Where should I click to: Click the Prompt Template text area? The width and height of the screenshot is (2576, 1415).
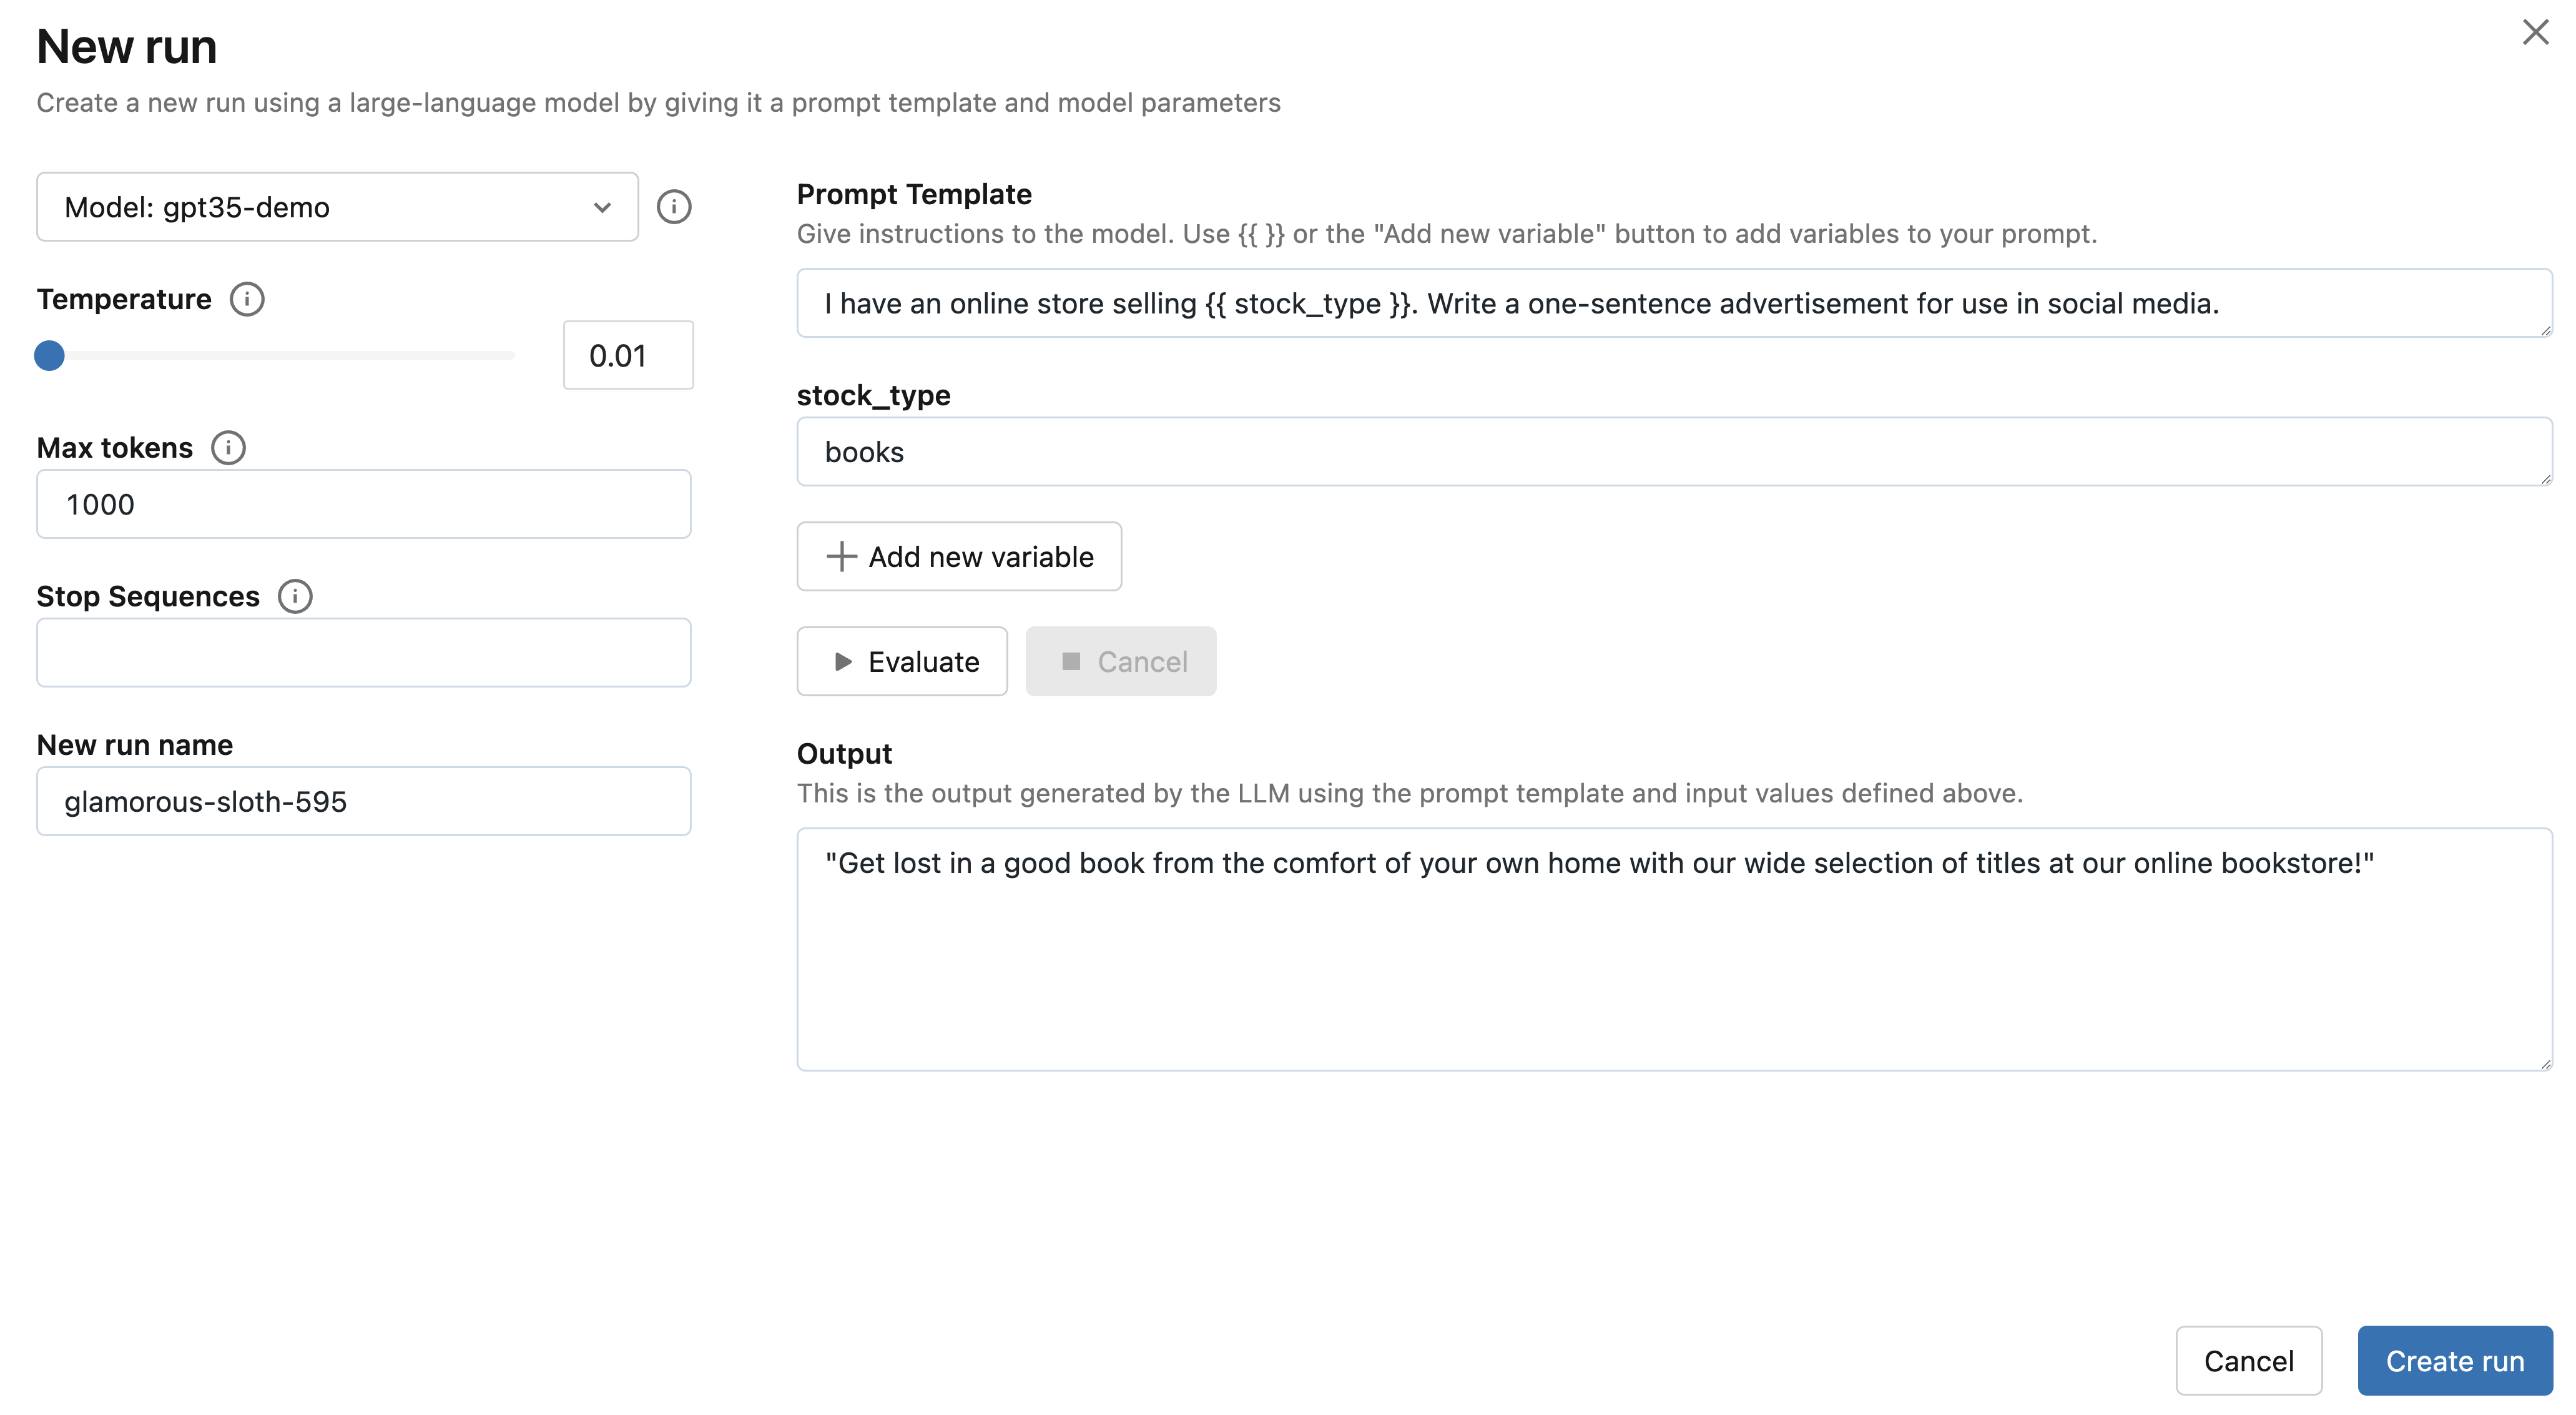(1673, 303)
